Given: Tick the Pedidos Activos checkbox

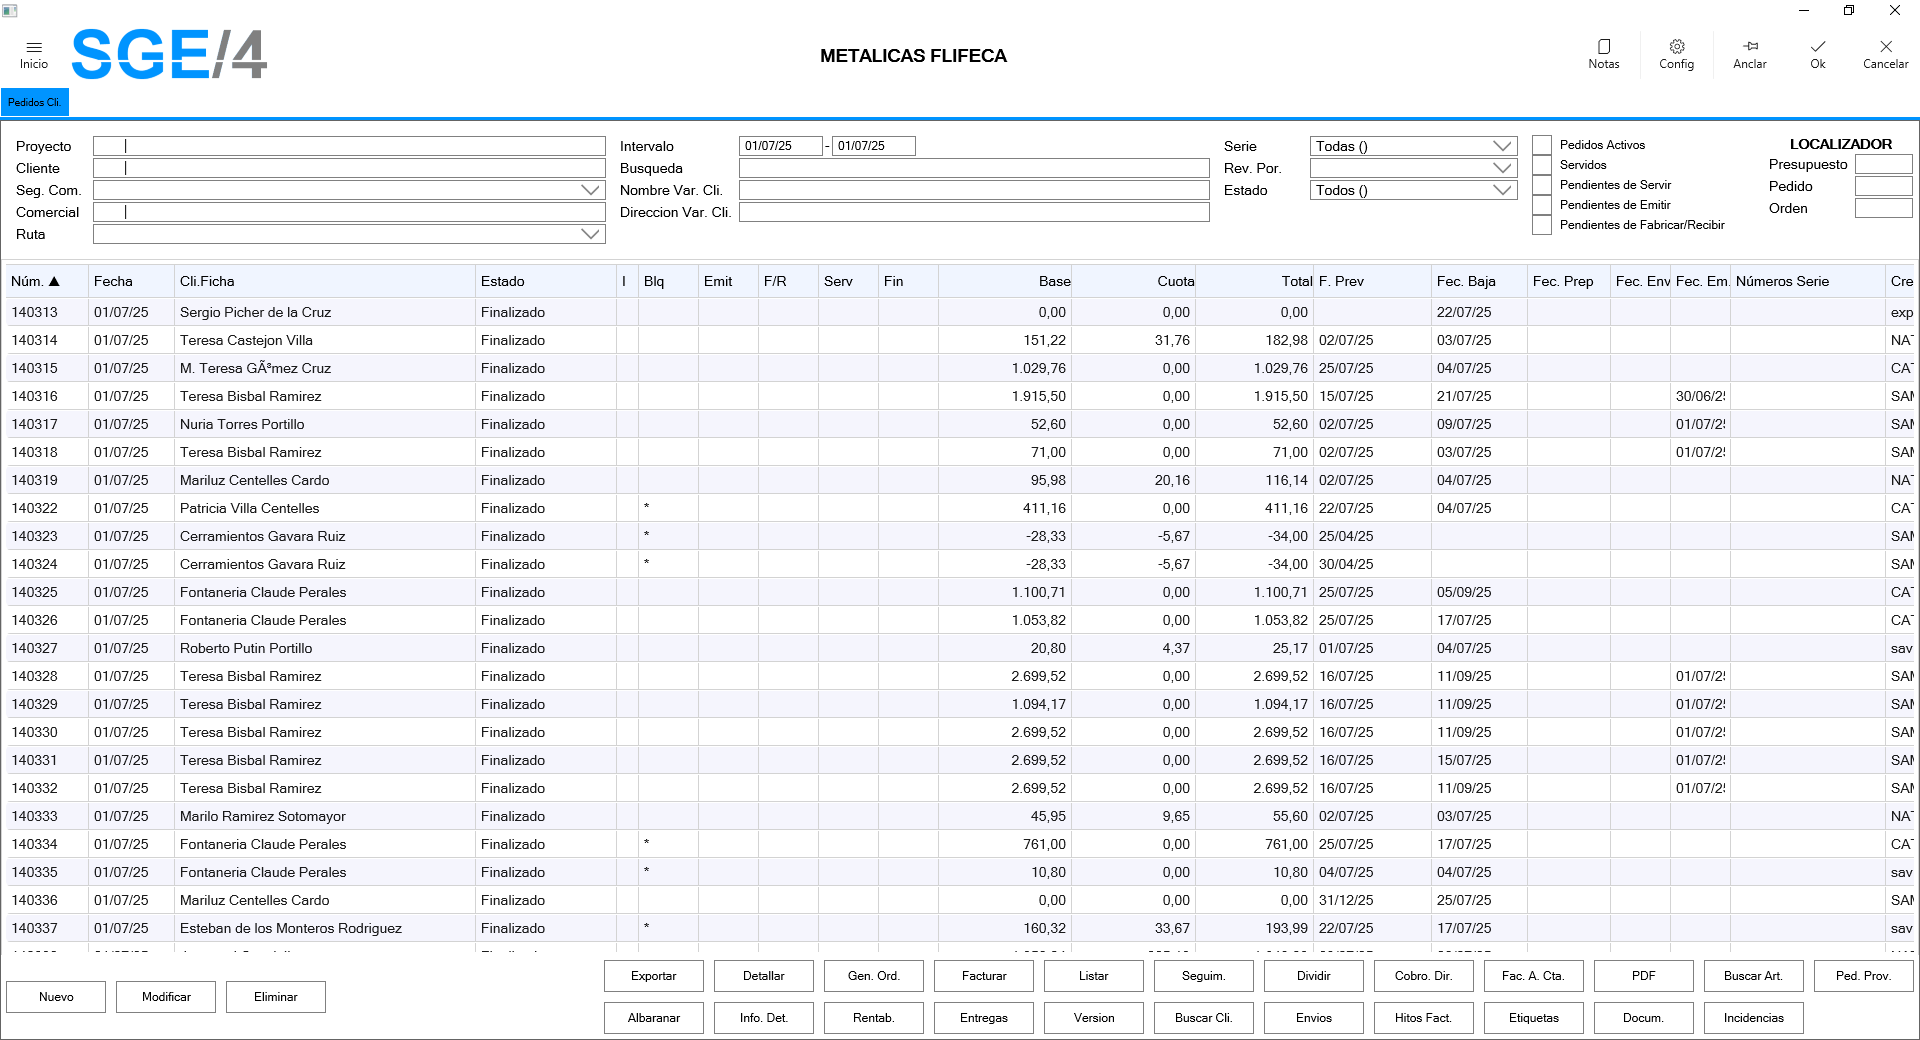Looking at the screenshot, I should pos(1542,145).
